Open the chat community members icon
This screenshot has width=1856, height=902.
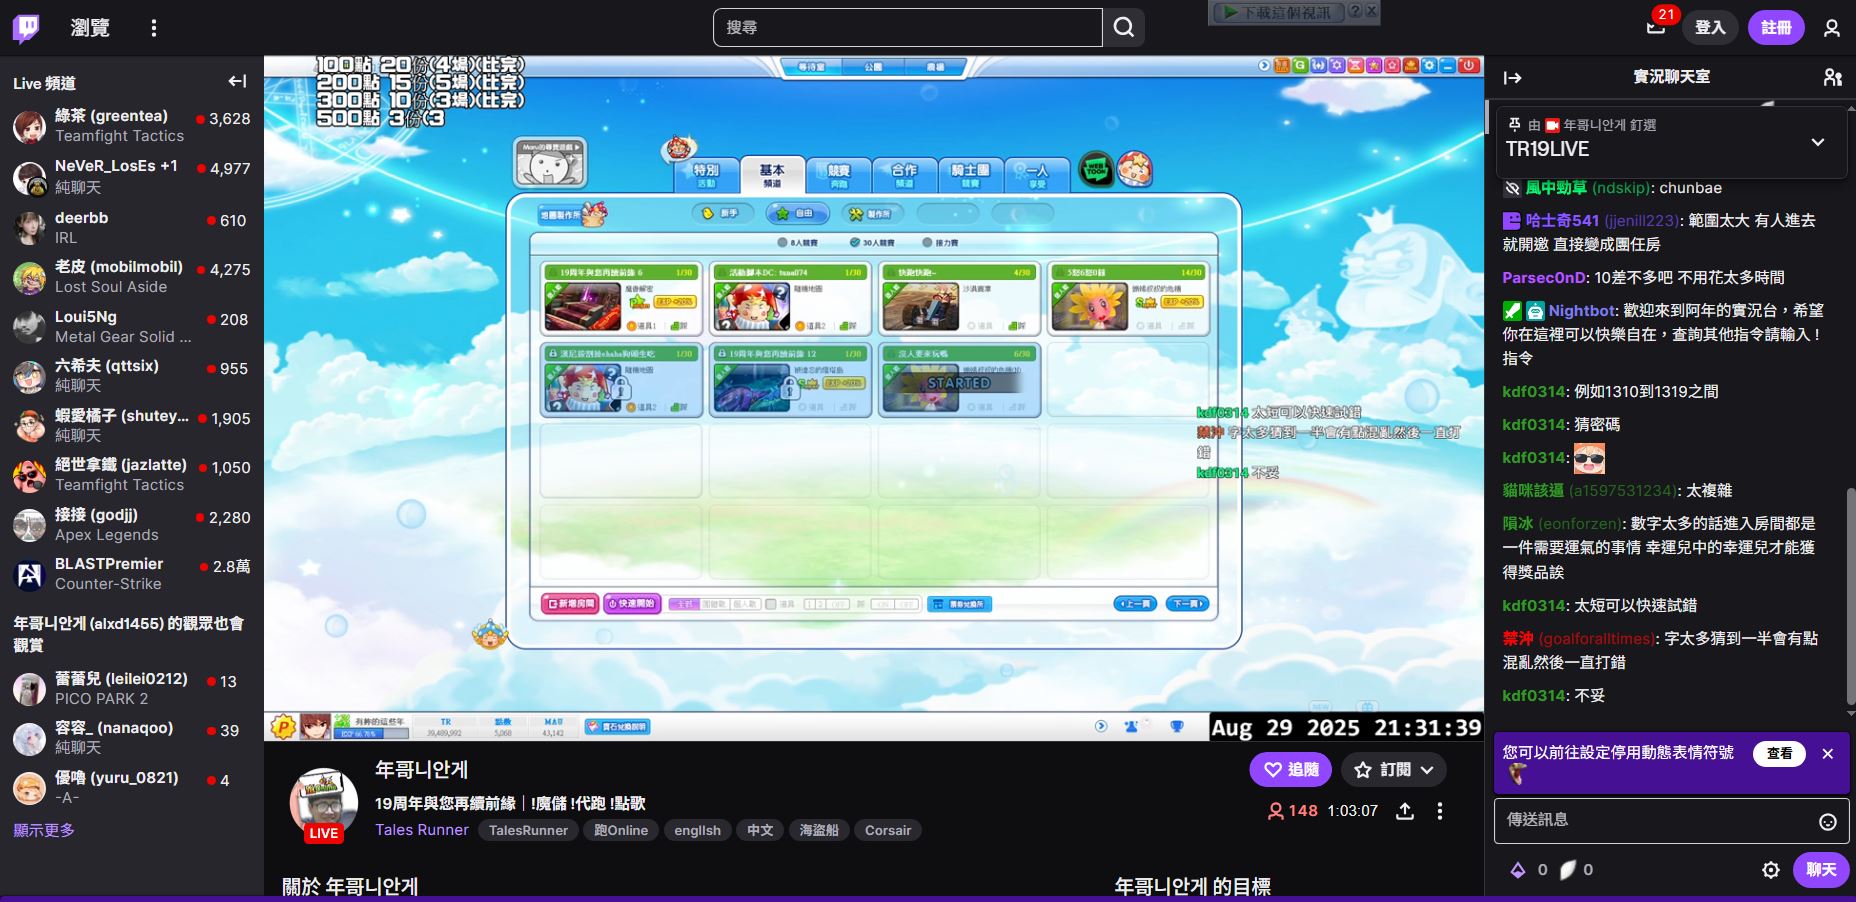(1832, 78)
